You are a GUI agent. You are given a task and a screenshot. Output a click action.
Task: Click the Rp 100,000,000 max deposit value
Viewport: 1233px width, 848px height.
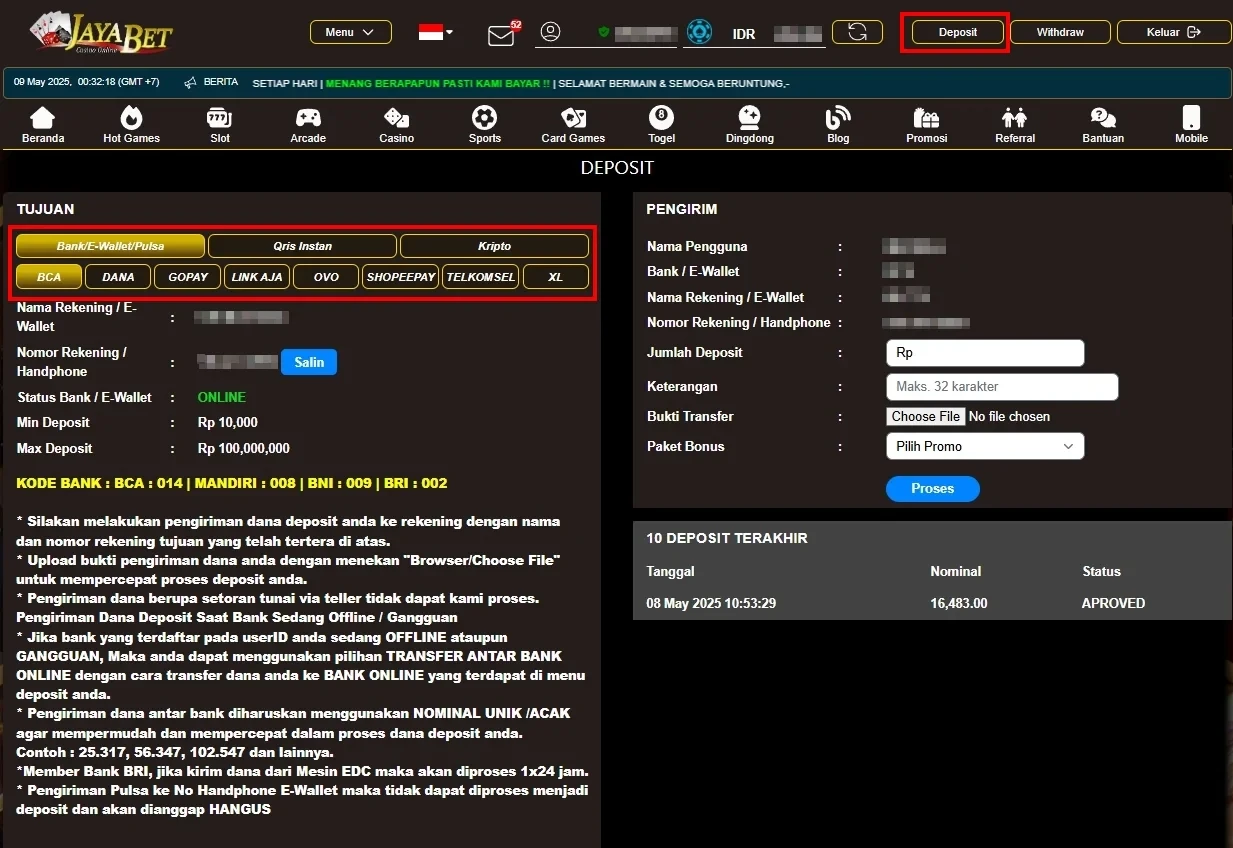pos(244,448)
